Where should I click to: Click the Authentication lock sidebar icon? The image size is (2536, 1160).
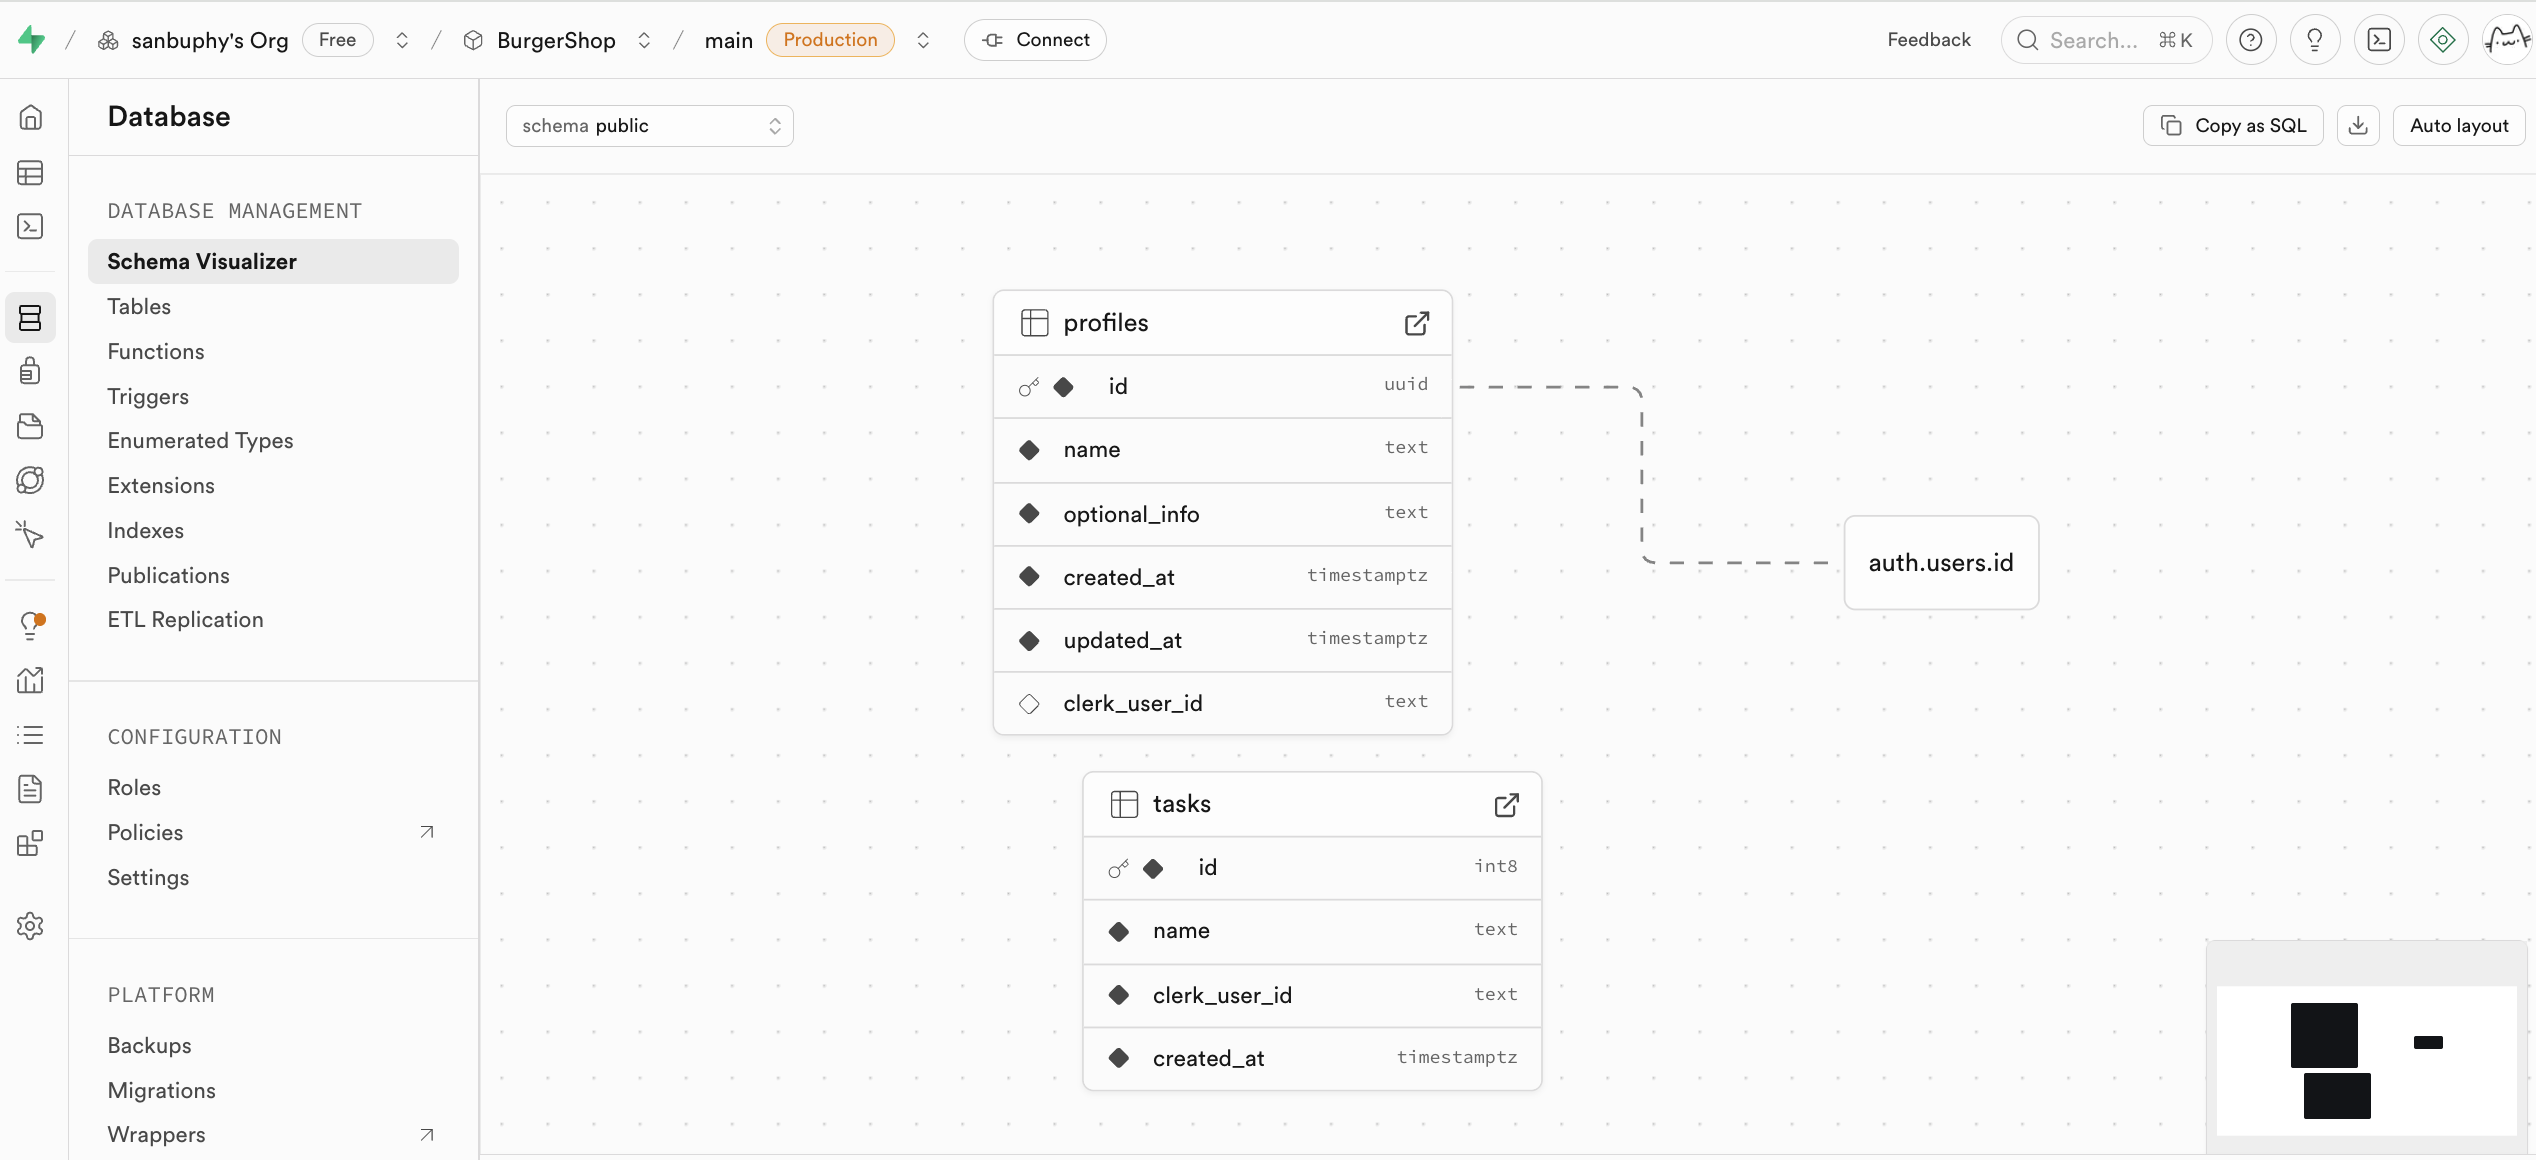(30, 371)
